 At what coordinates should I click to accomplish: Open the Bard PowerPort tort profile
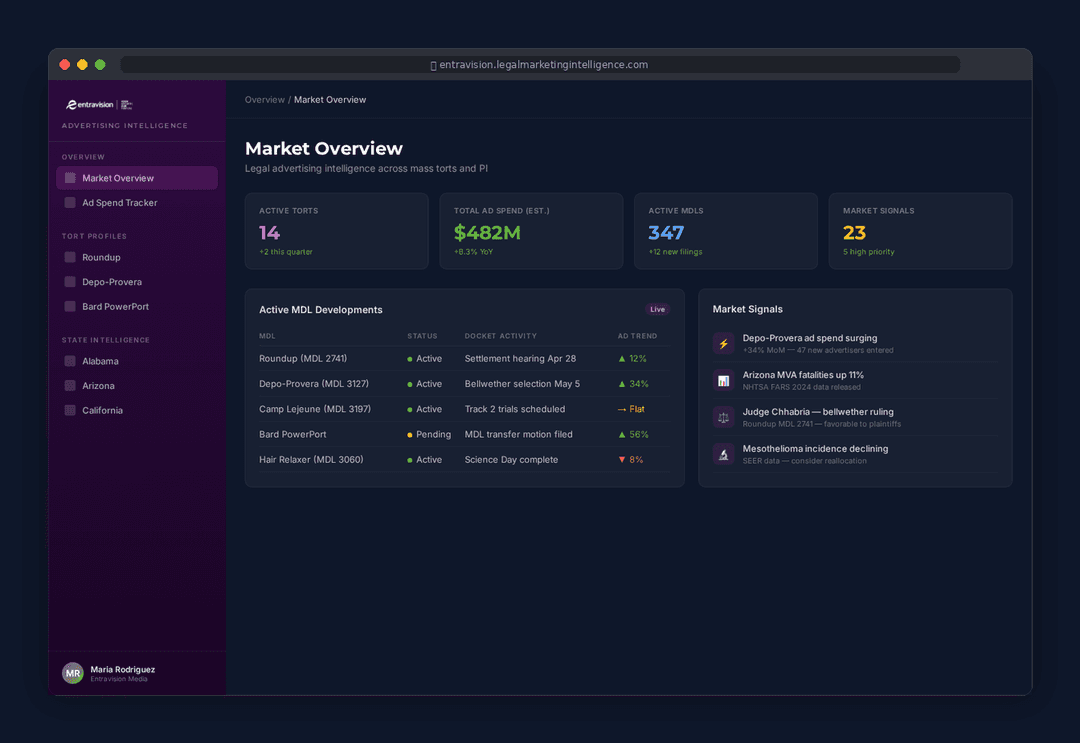tap(137, 306)
